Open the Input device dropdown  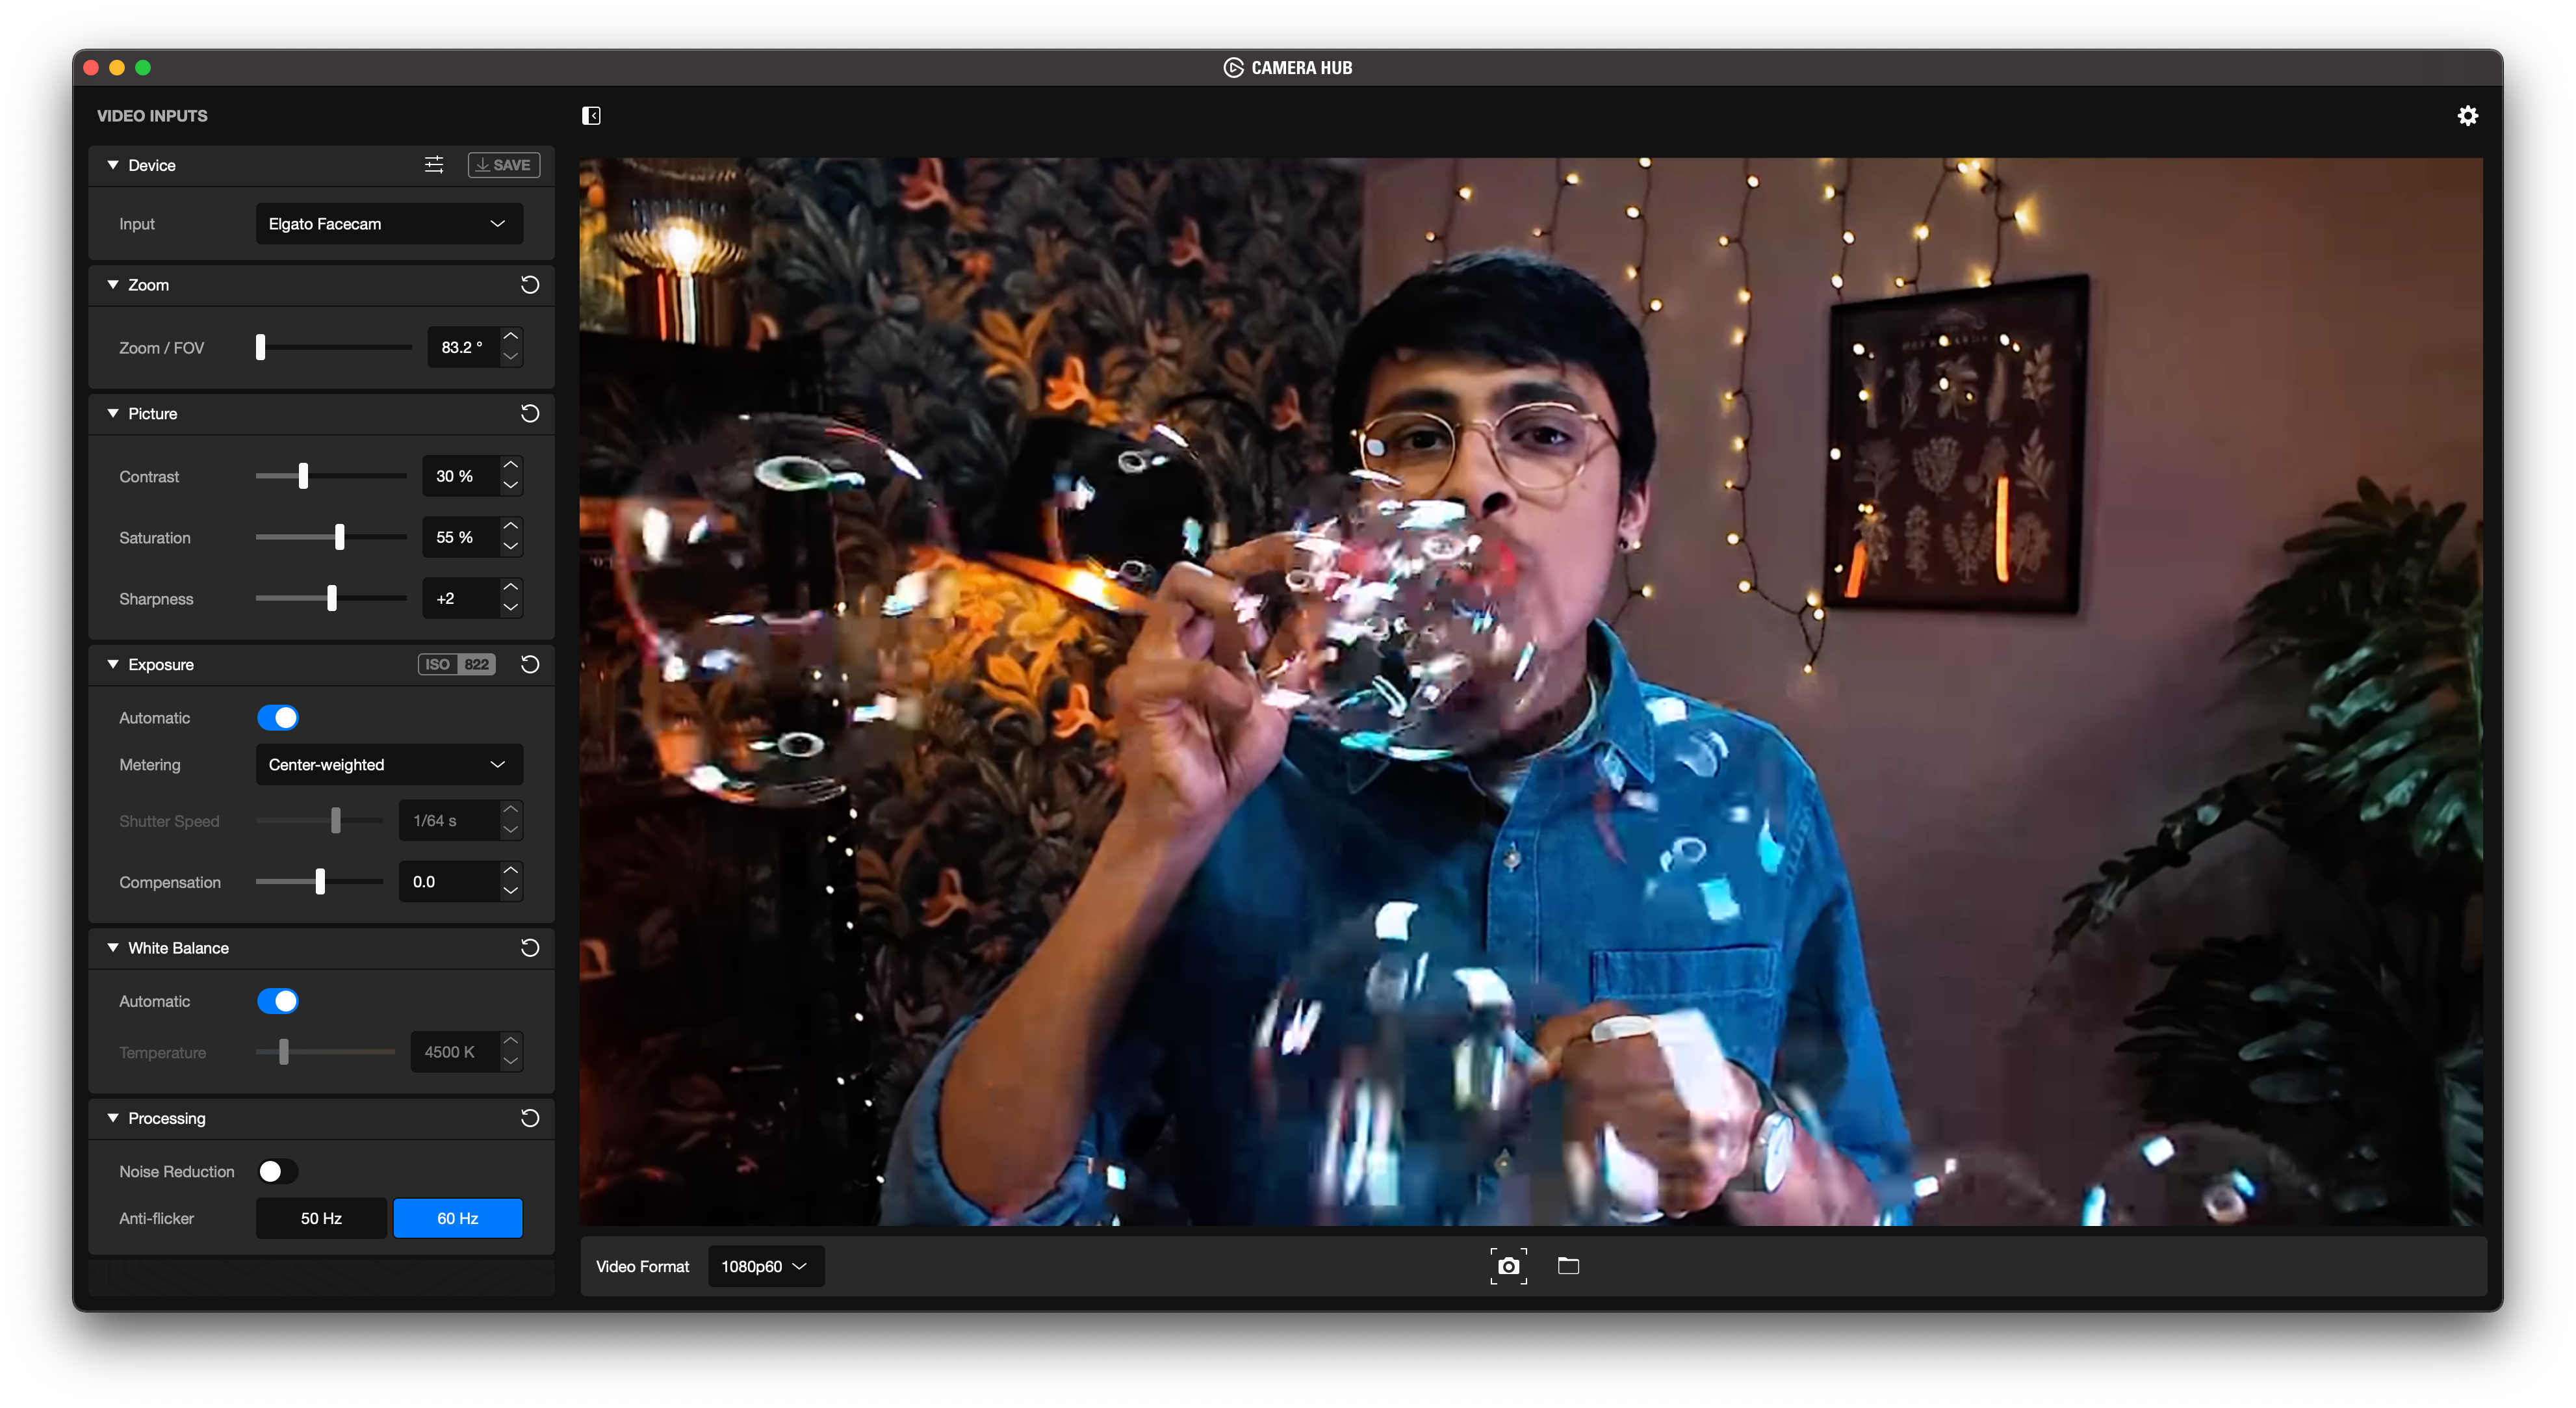point(385,222)
